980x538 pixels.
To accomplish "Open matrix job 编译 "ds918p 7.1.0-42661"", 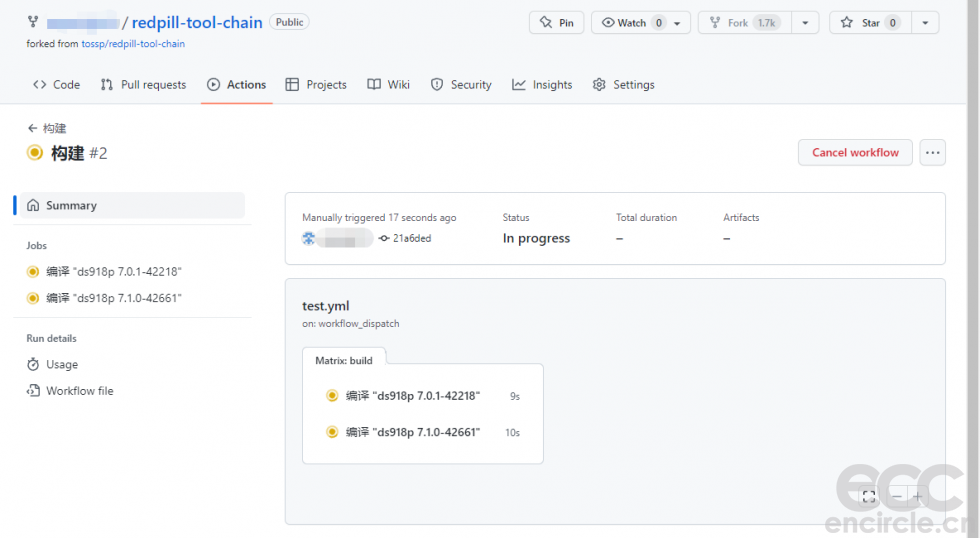I will (x=422, y=432).
